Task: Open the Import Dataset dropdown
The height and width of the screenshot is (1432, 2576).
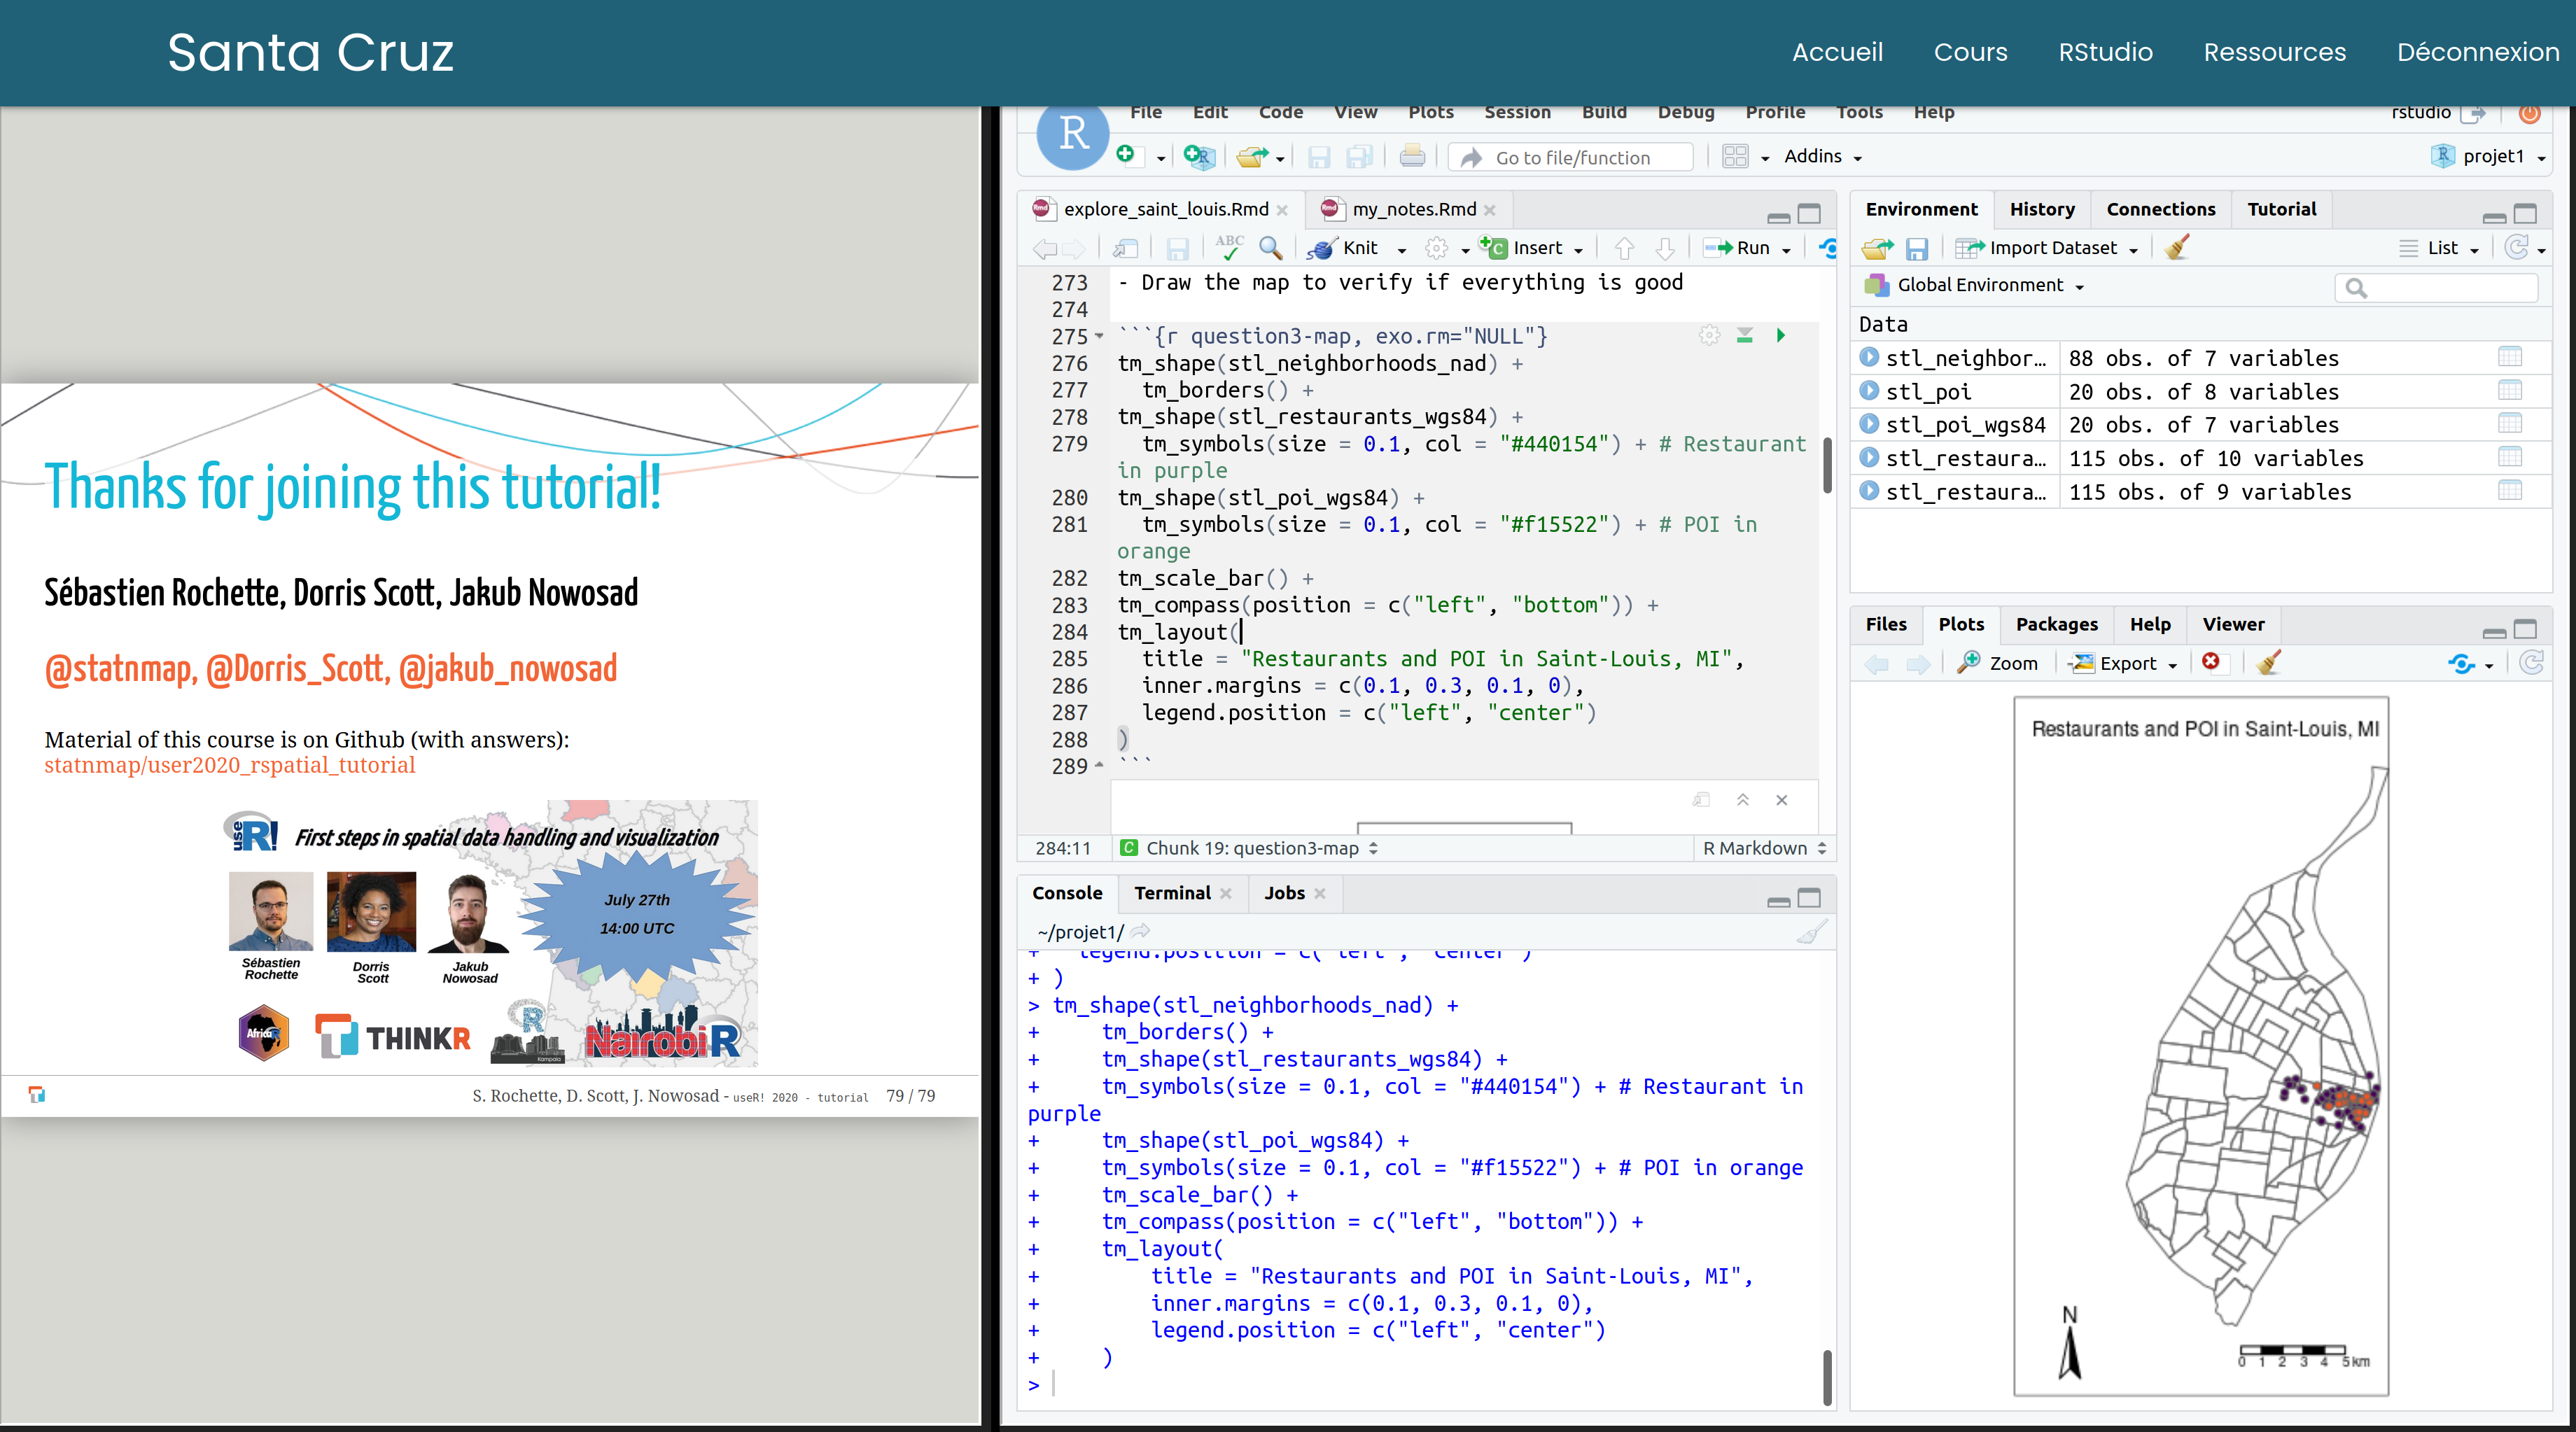Action: tap(2050, 248)
